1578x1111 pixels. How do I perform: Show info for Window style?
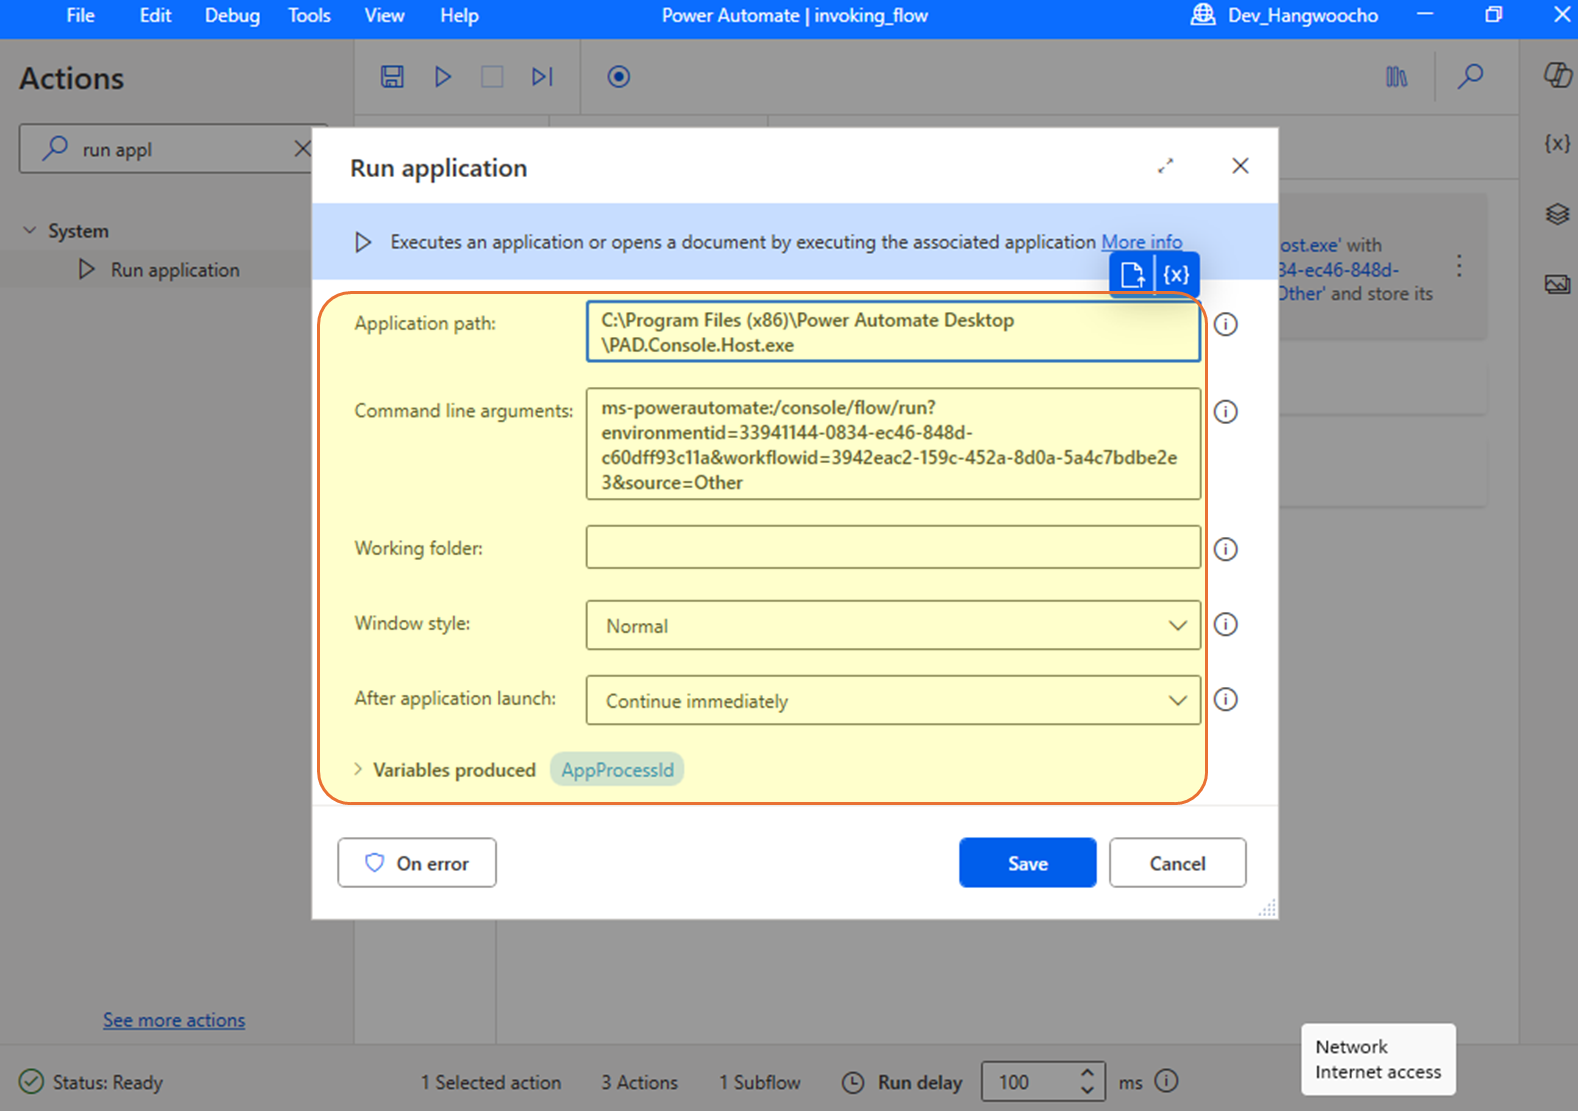point(1226,624)
